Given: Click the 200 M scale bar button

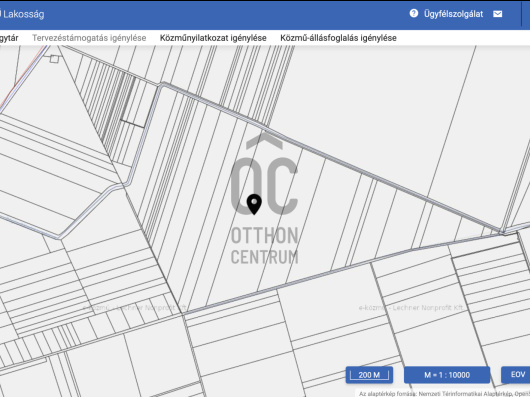Looking at the screenshot, I should pyautogui.click(x=369, y=375).
